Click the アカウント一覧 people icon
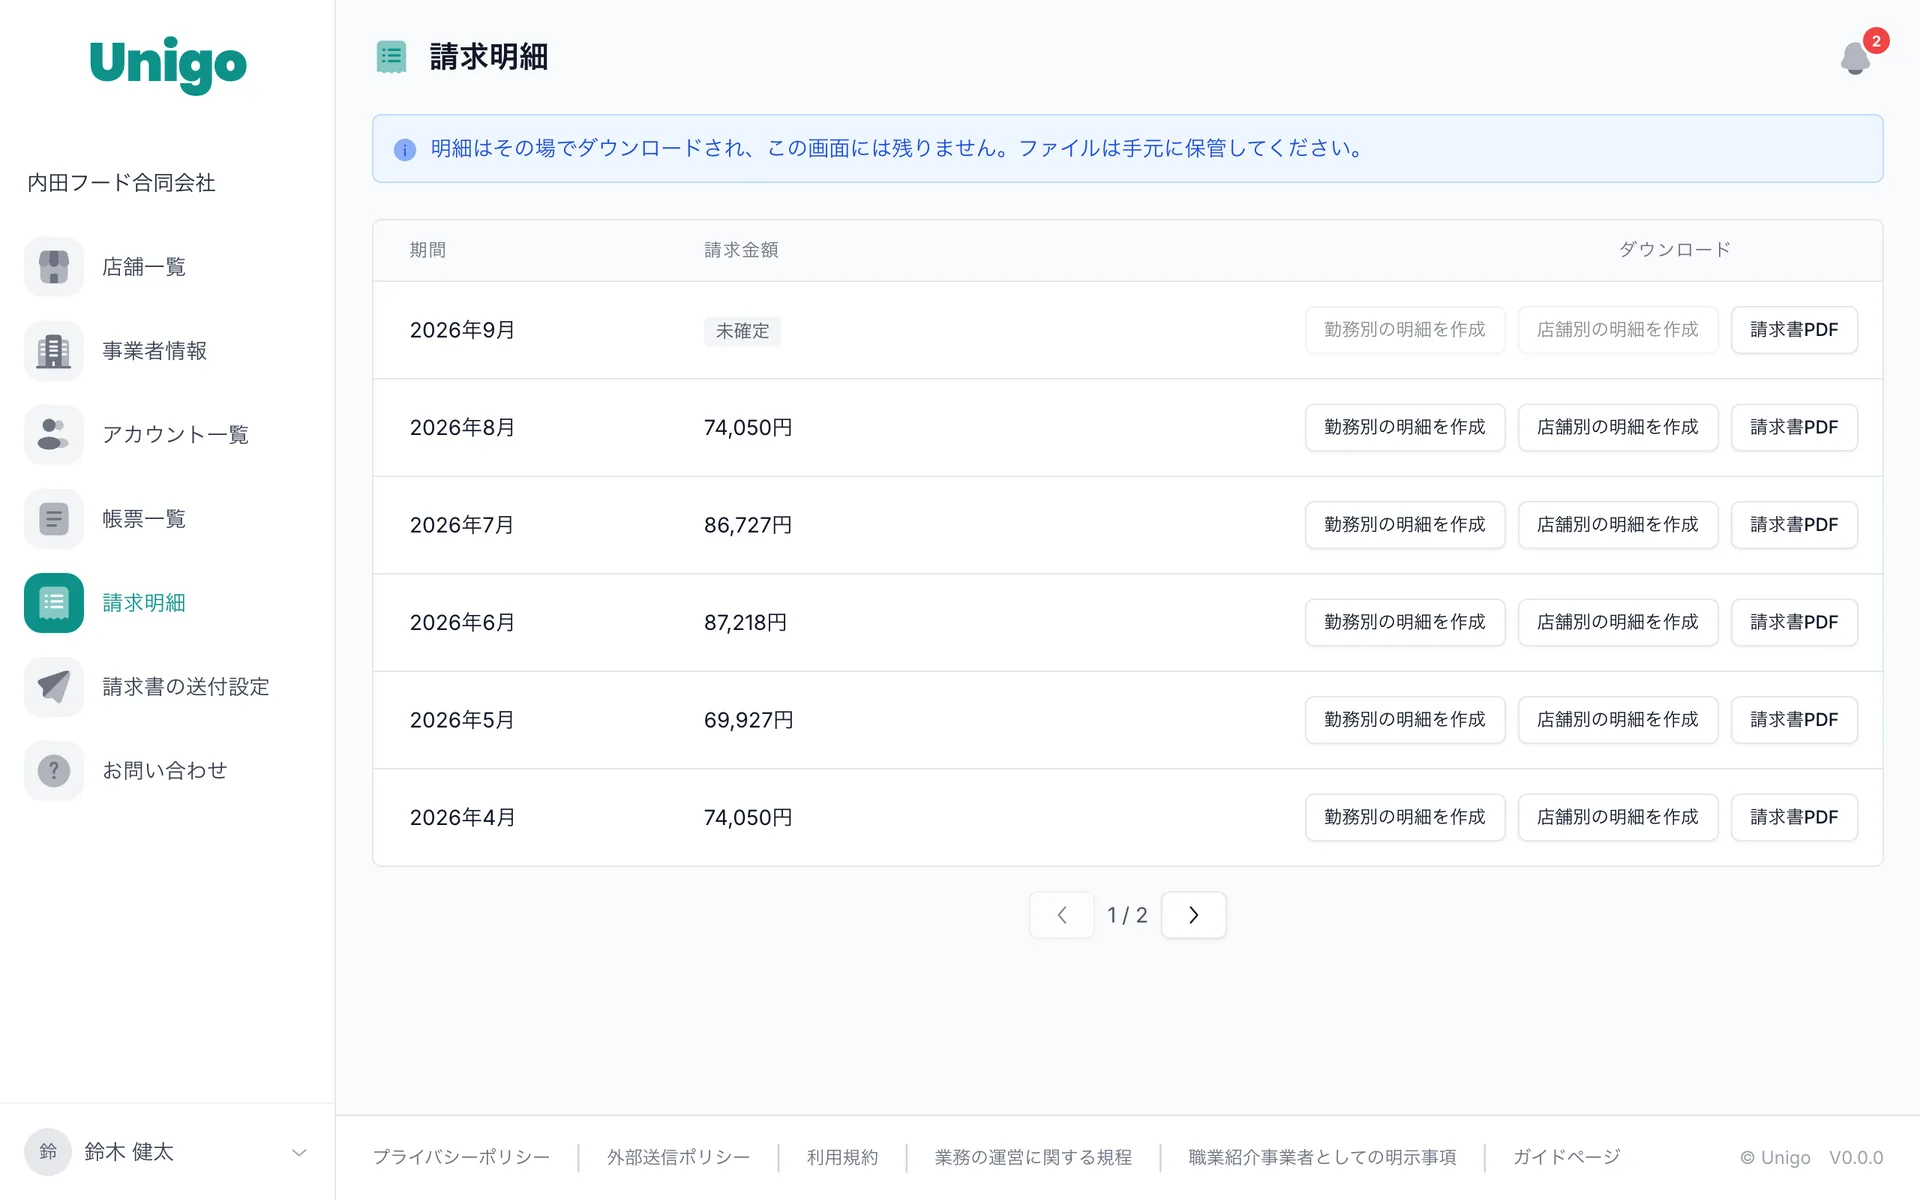Image resolution: width=1920 pixels, height=1200 pixels. [54, 435]
